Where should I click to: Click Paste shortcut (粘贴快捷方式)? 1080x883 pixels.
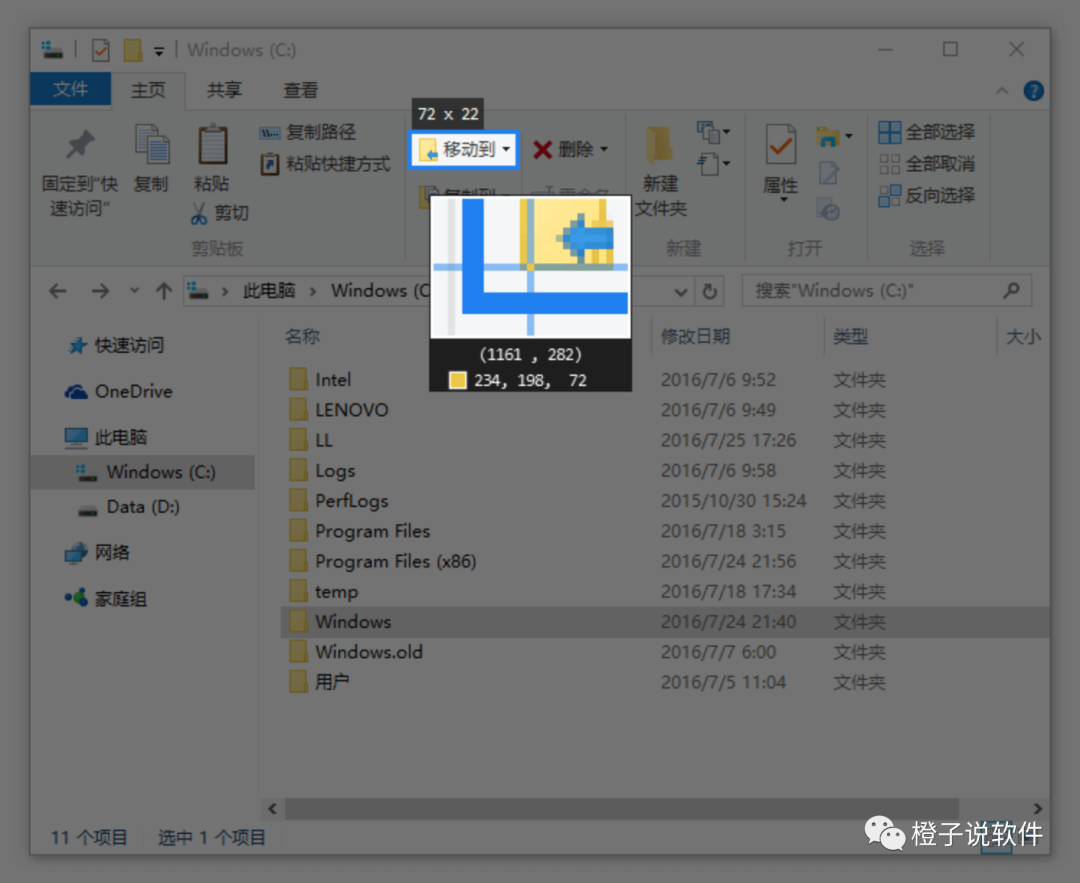coord(325,164)
